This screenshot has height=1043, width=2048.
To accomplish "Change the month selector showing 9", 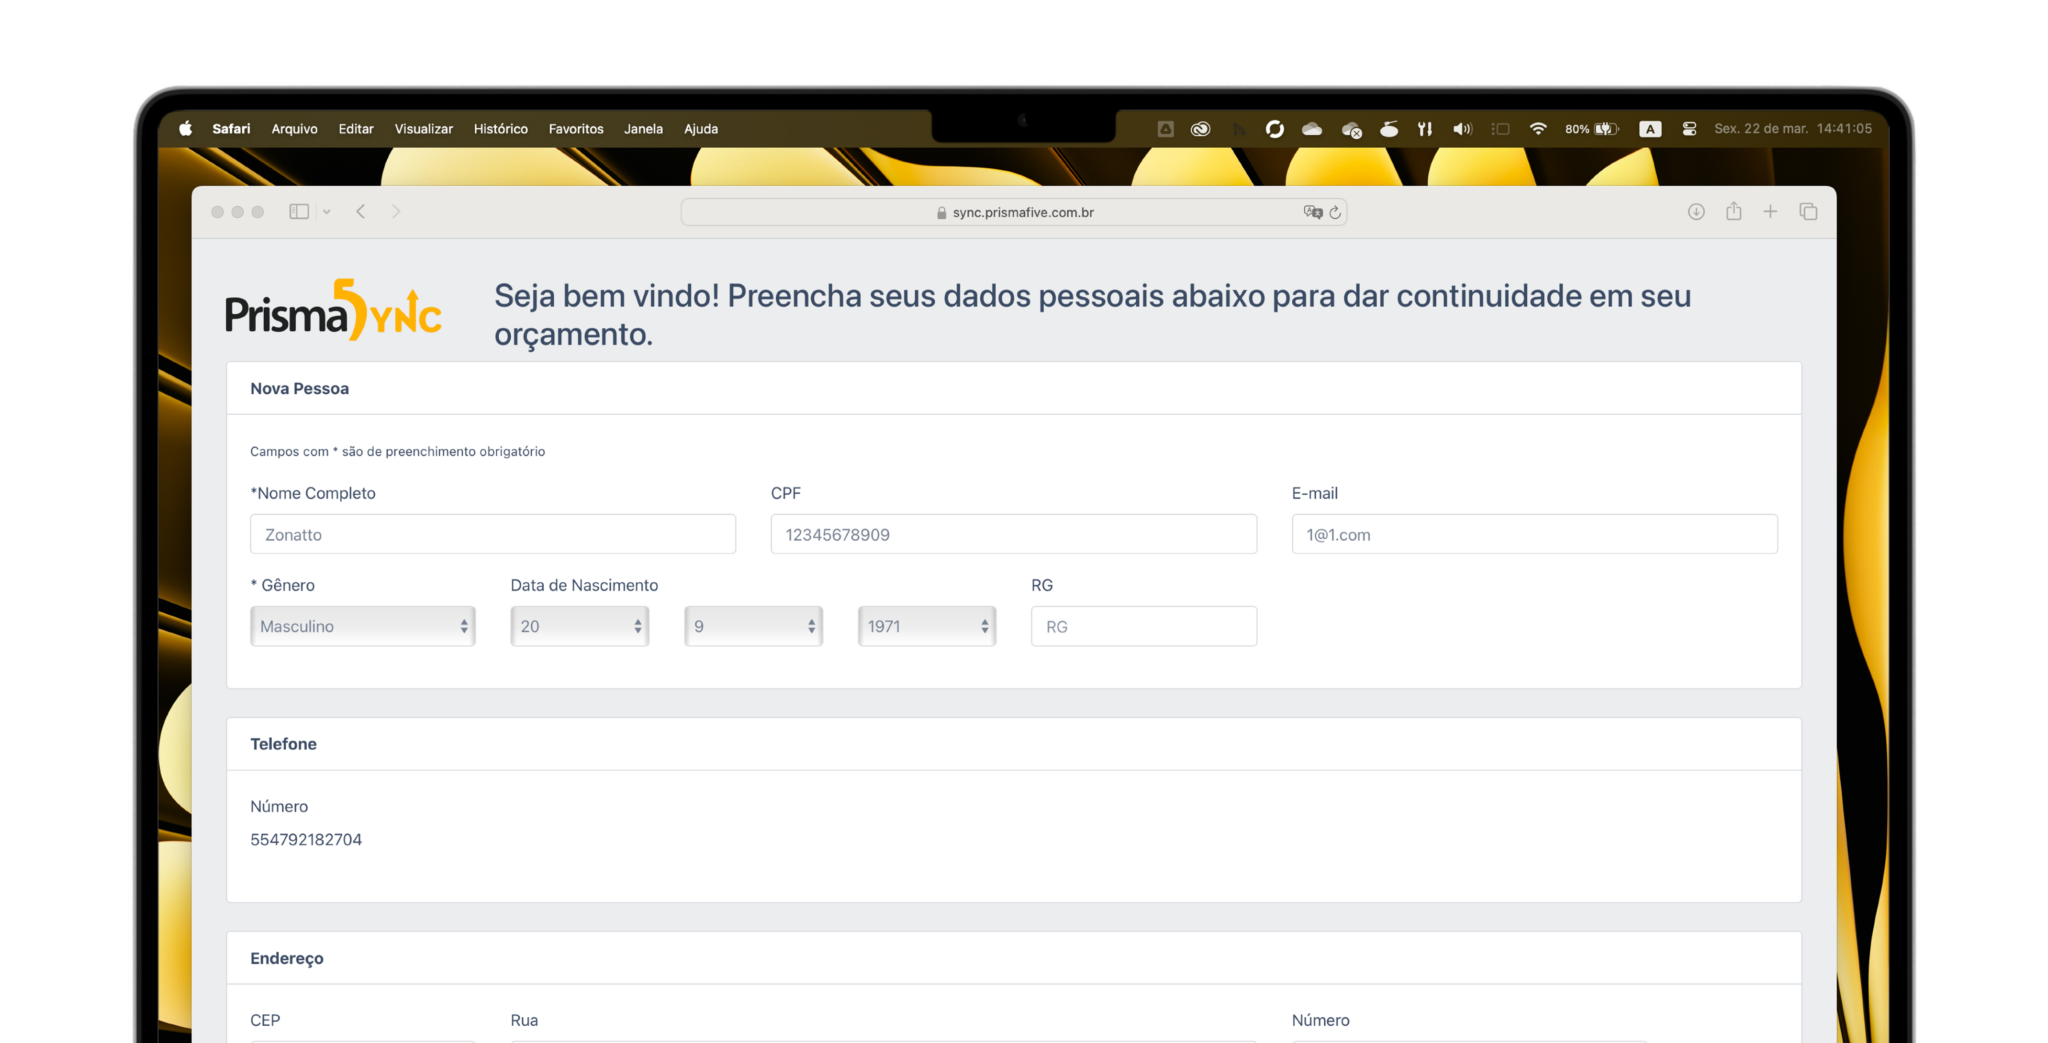I will tap(752, 625).
